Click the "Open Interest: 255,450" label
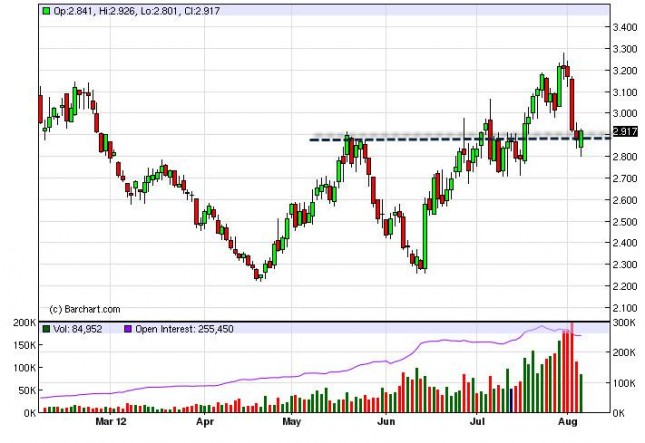 point(184,329)
